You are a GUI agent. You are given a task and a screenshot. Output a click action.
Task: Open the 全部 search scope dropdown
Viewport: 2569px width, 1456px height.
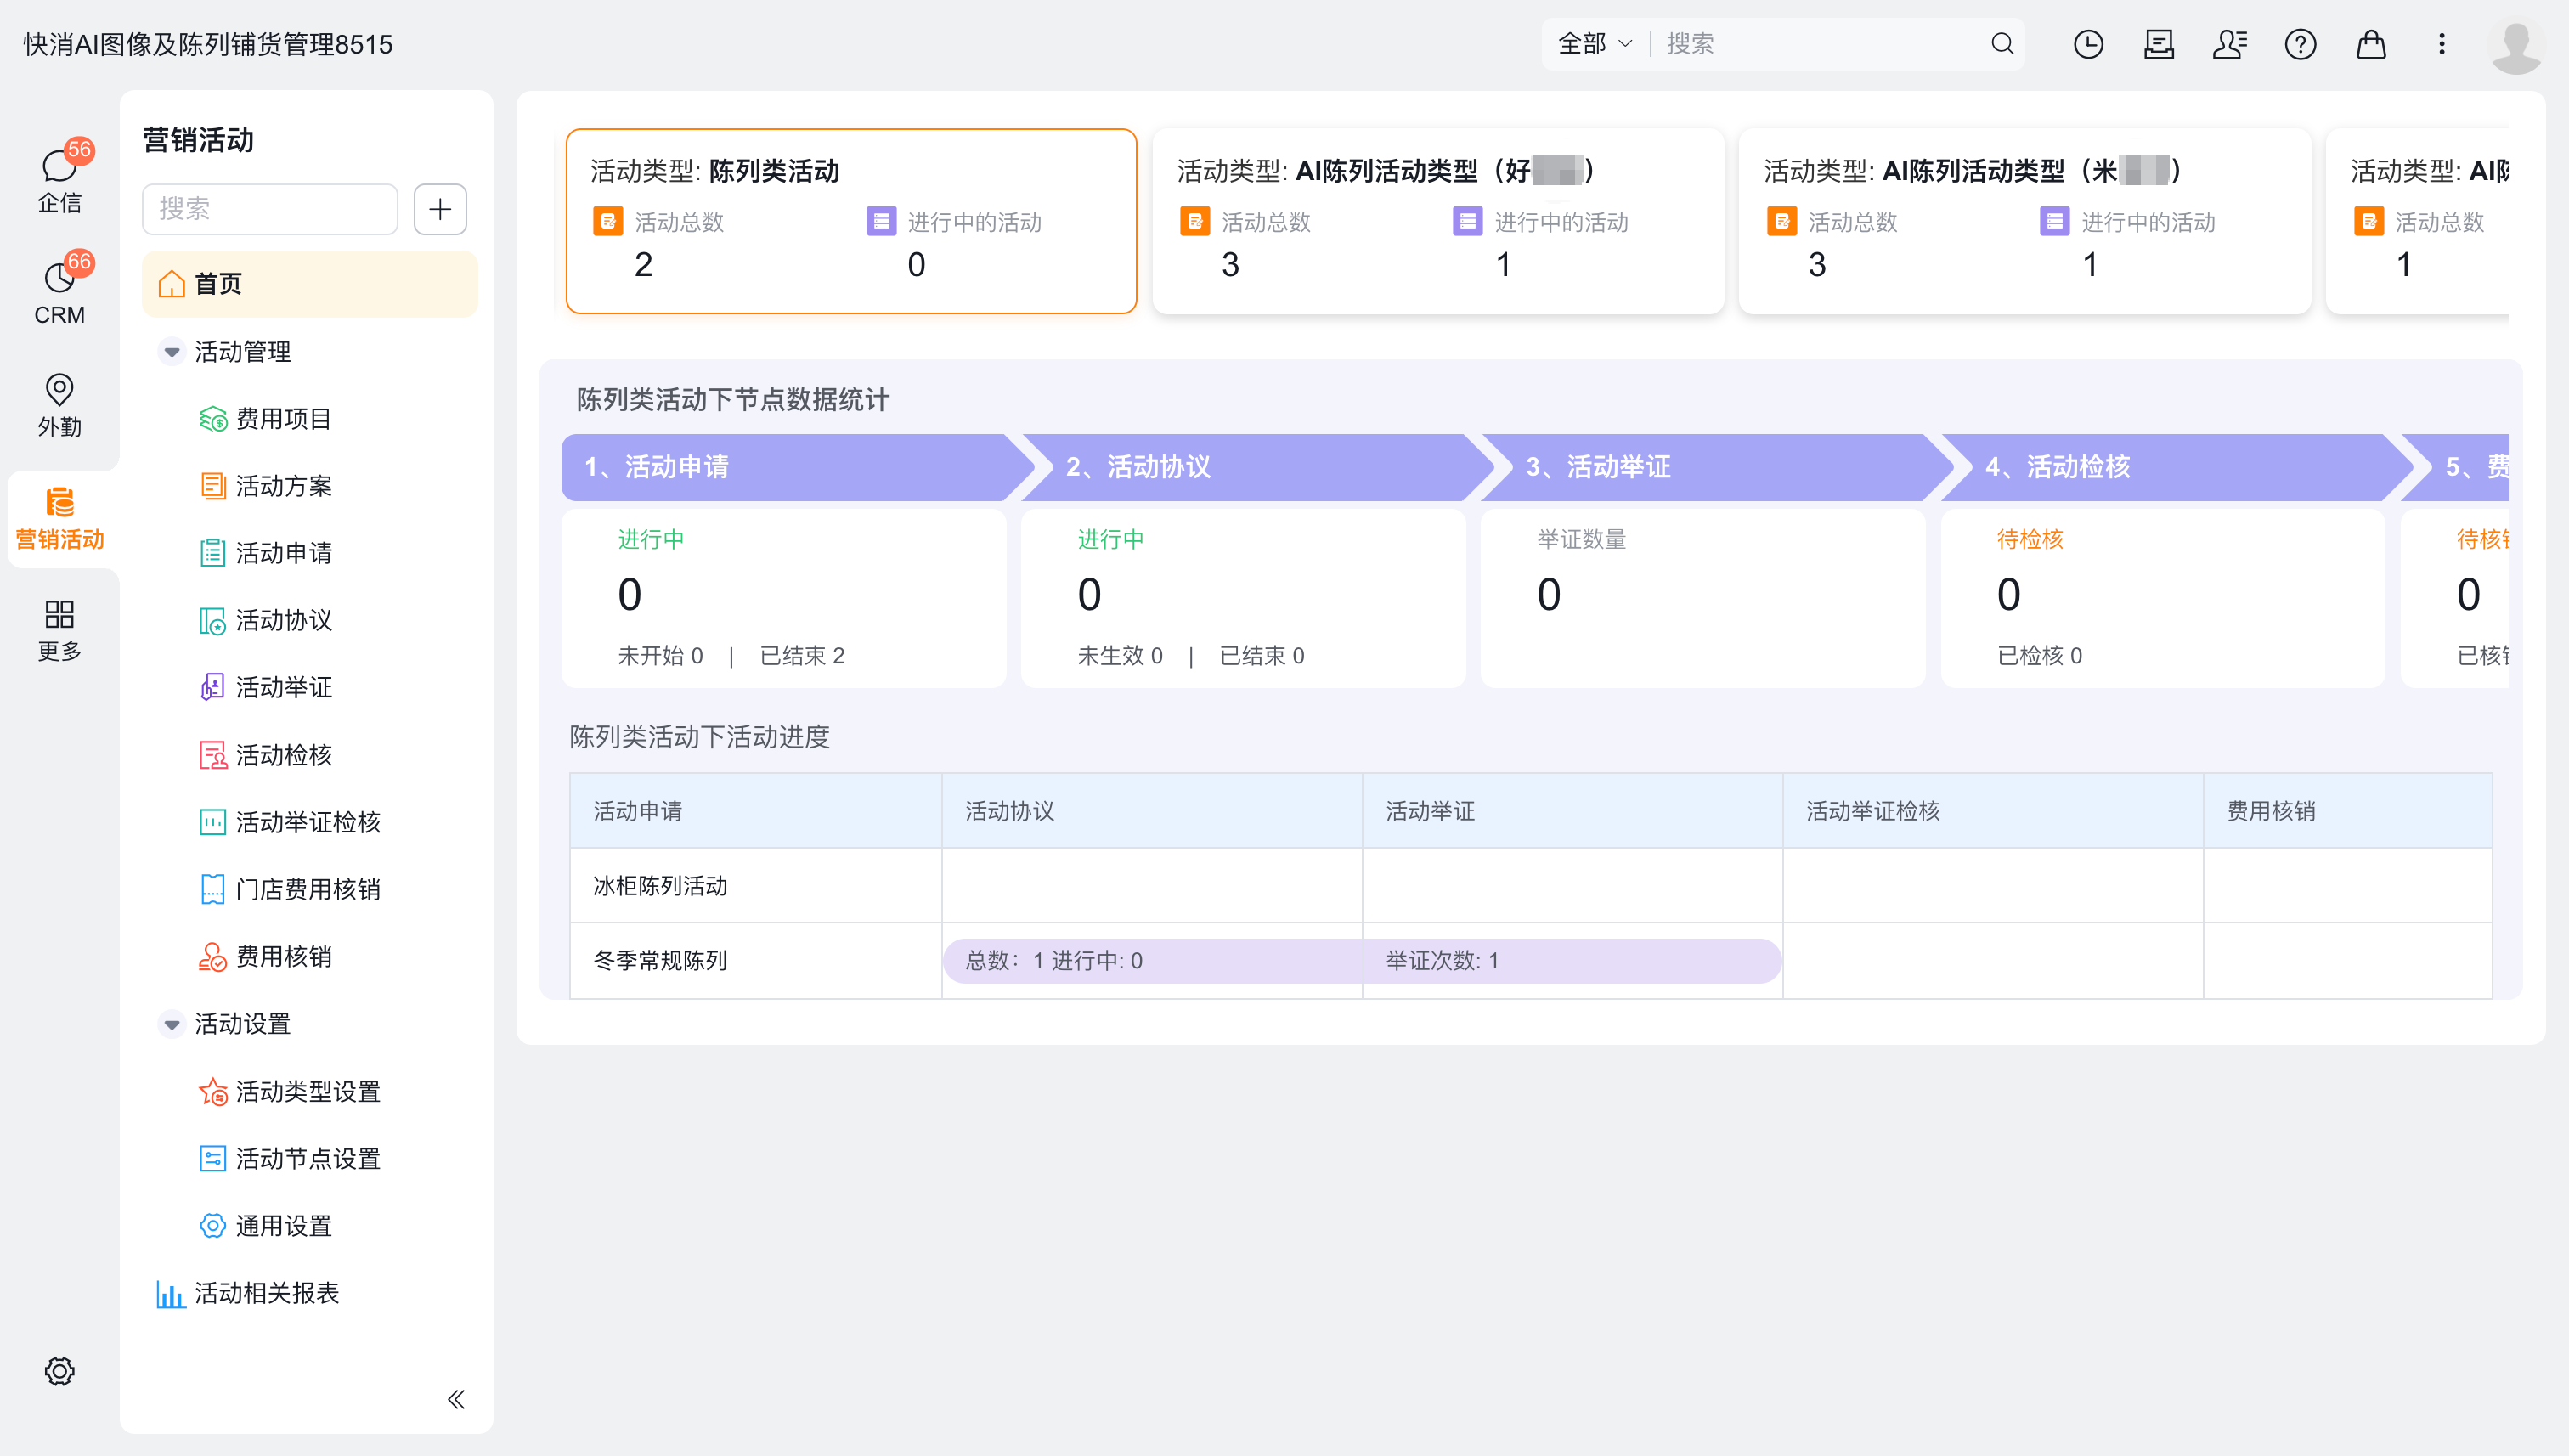click(1594, 44)
